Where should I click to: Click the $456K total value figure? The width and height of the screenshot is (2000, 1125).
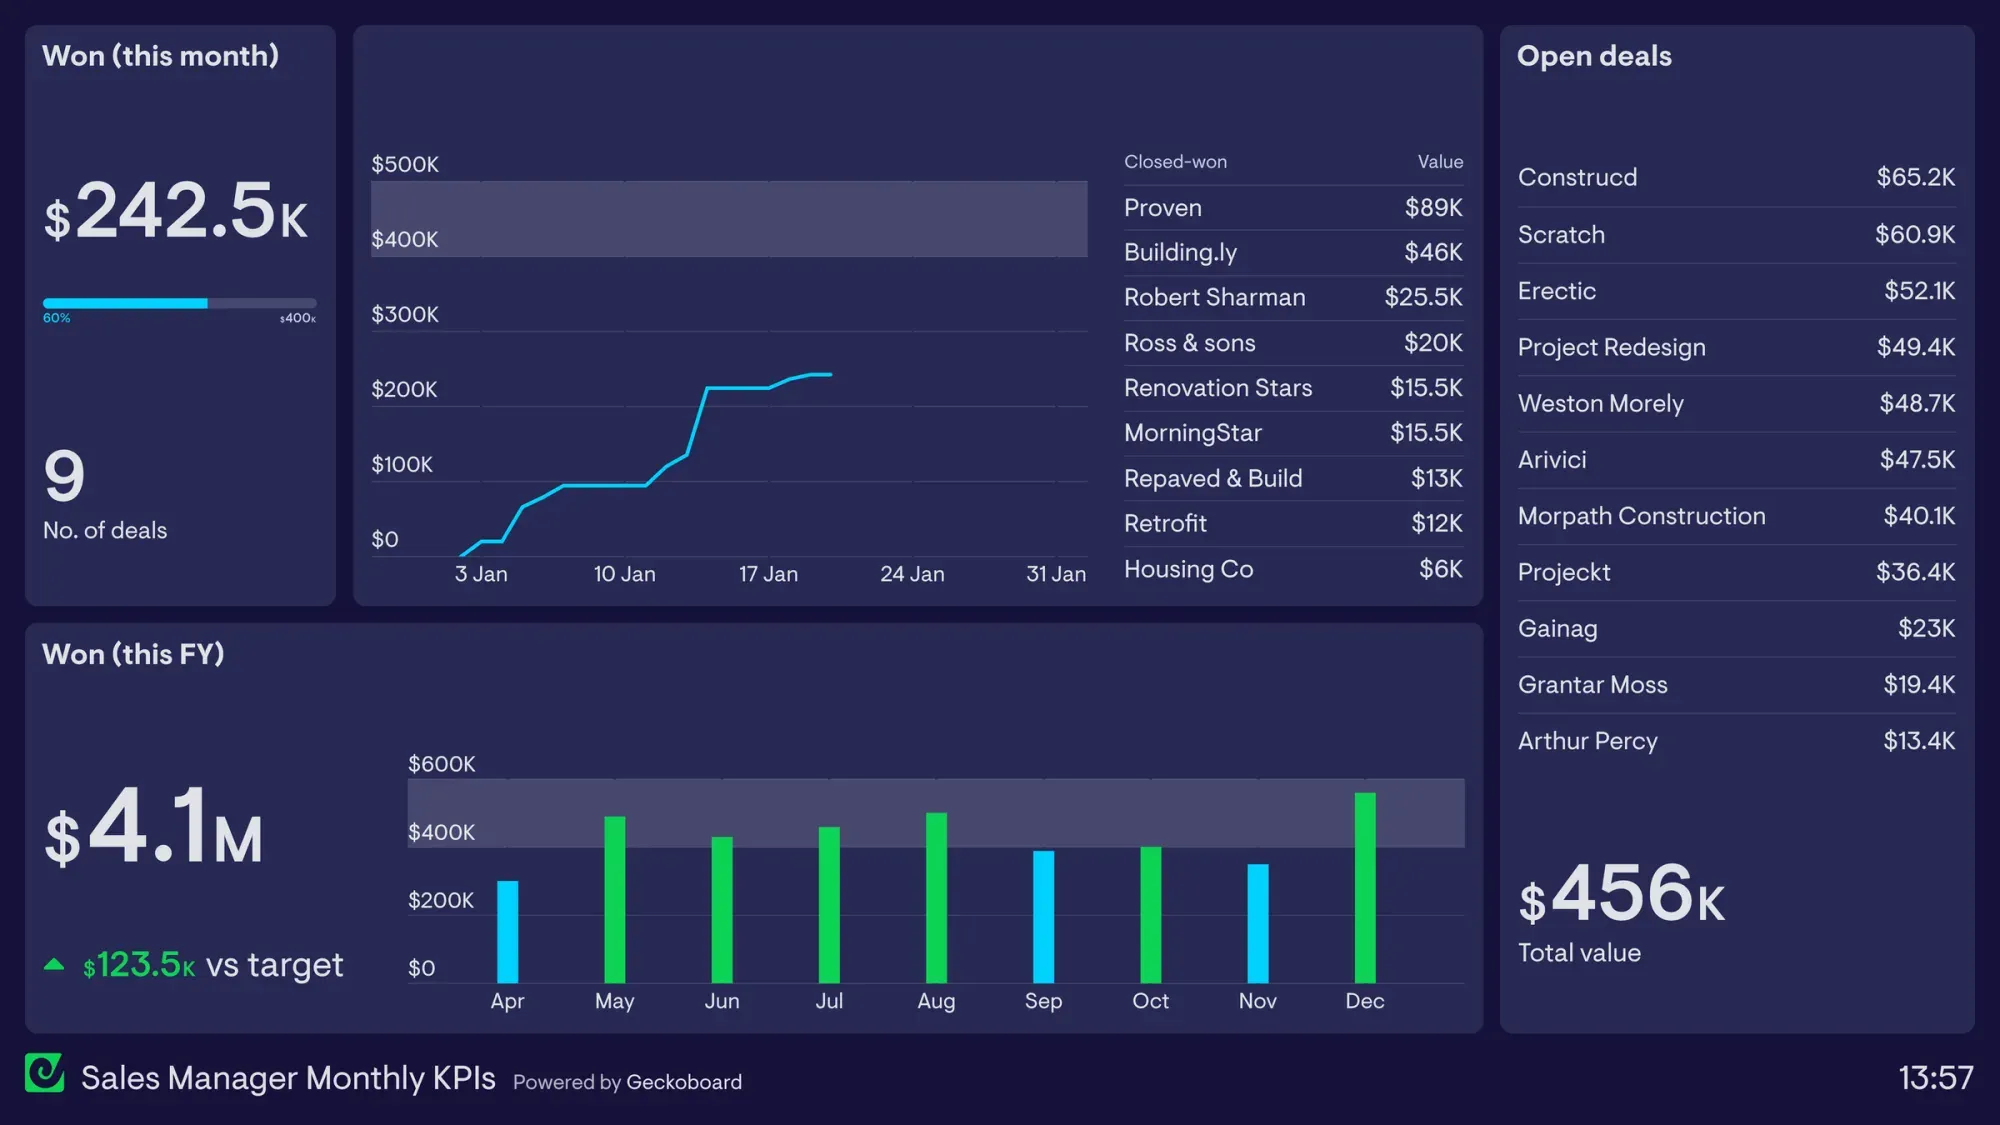[1621, 894]
